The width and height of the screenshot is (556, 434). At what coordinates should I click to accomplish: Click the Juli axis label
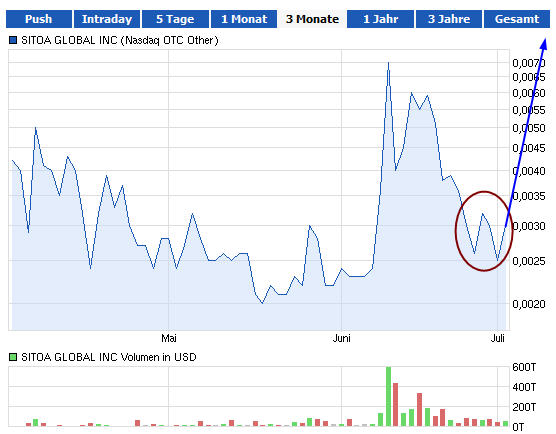[x=497, y=338]
